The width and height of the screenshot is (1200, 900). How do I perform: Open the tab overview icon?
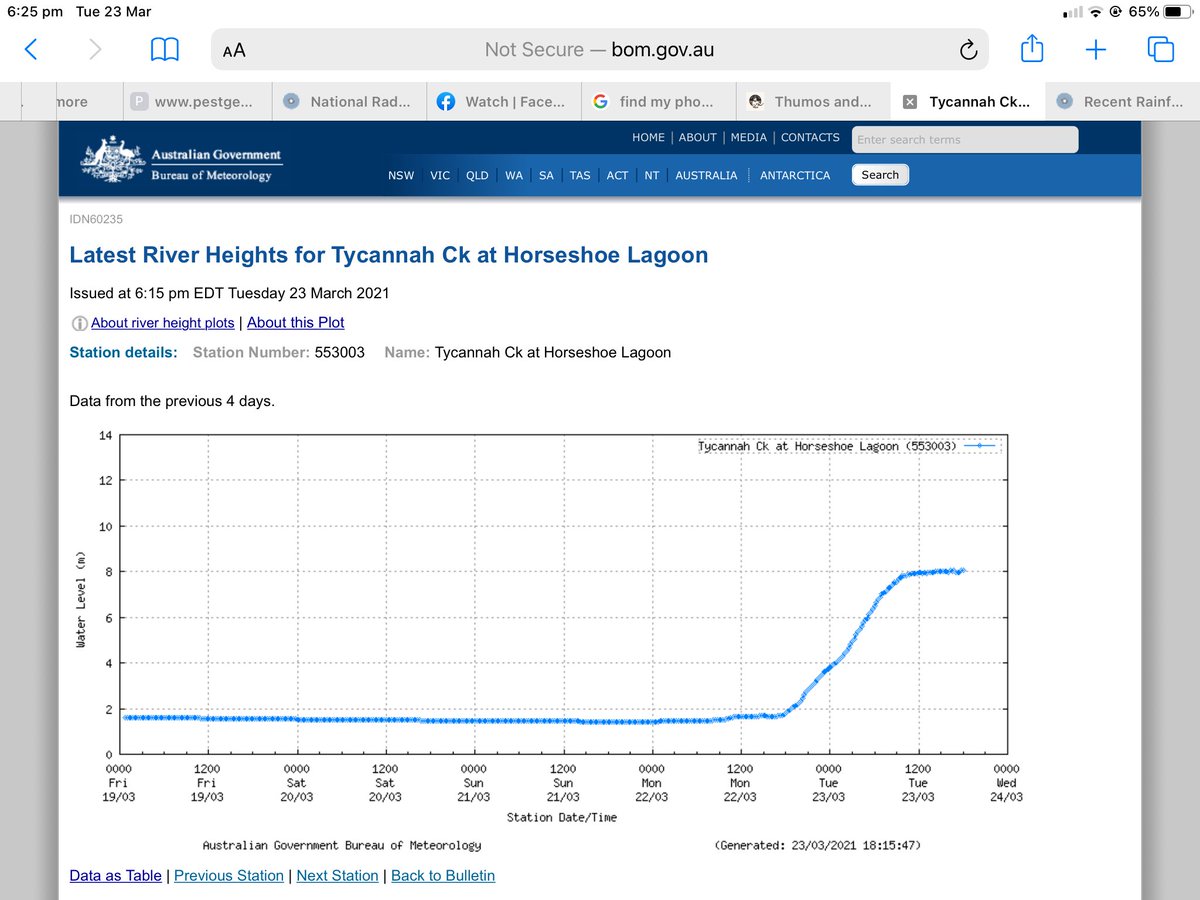(1160, 49)
